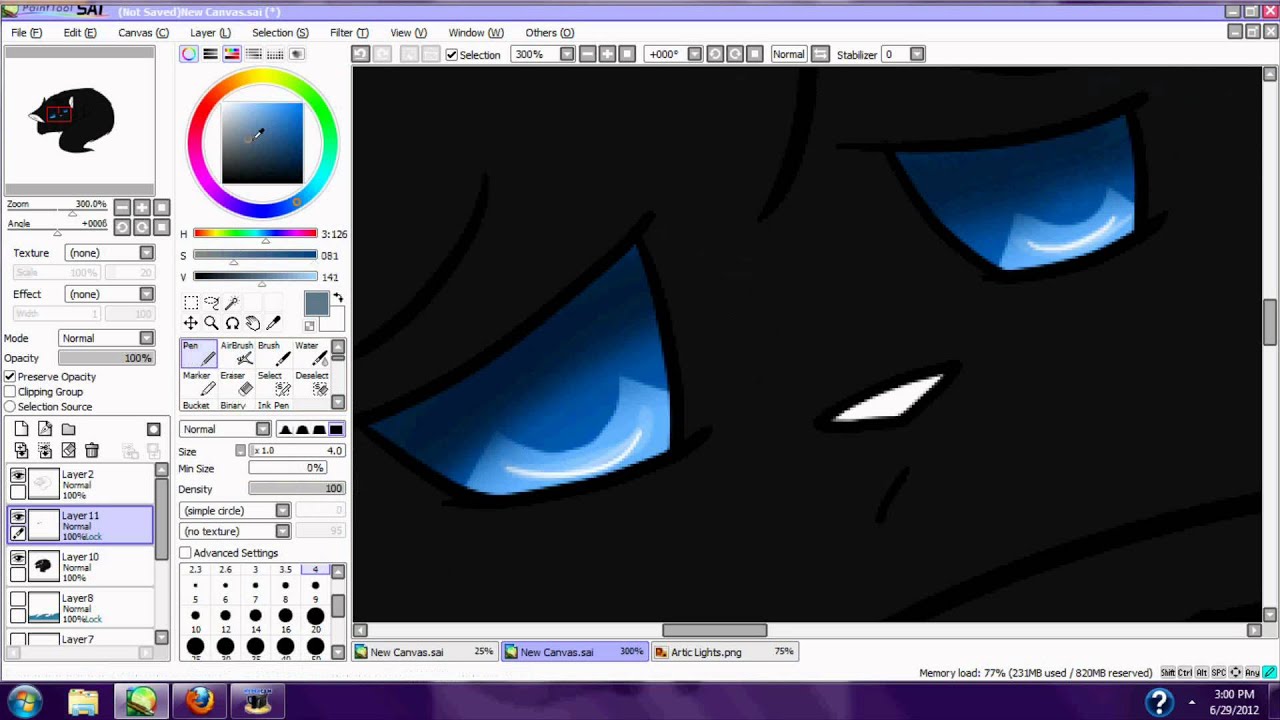Image resolution: width=1280 pixels, height=720 pixels.
Task: Open the Effect dropdown
Action: click(x=110, y=294)
